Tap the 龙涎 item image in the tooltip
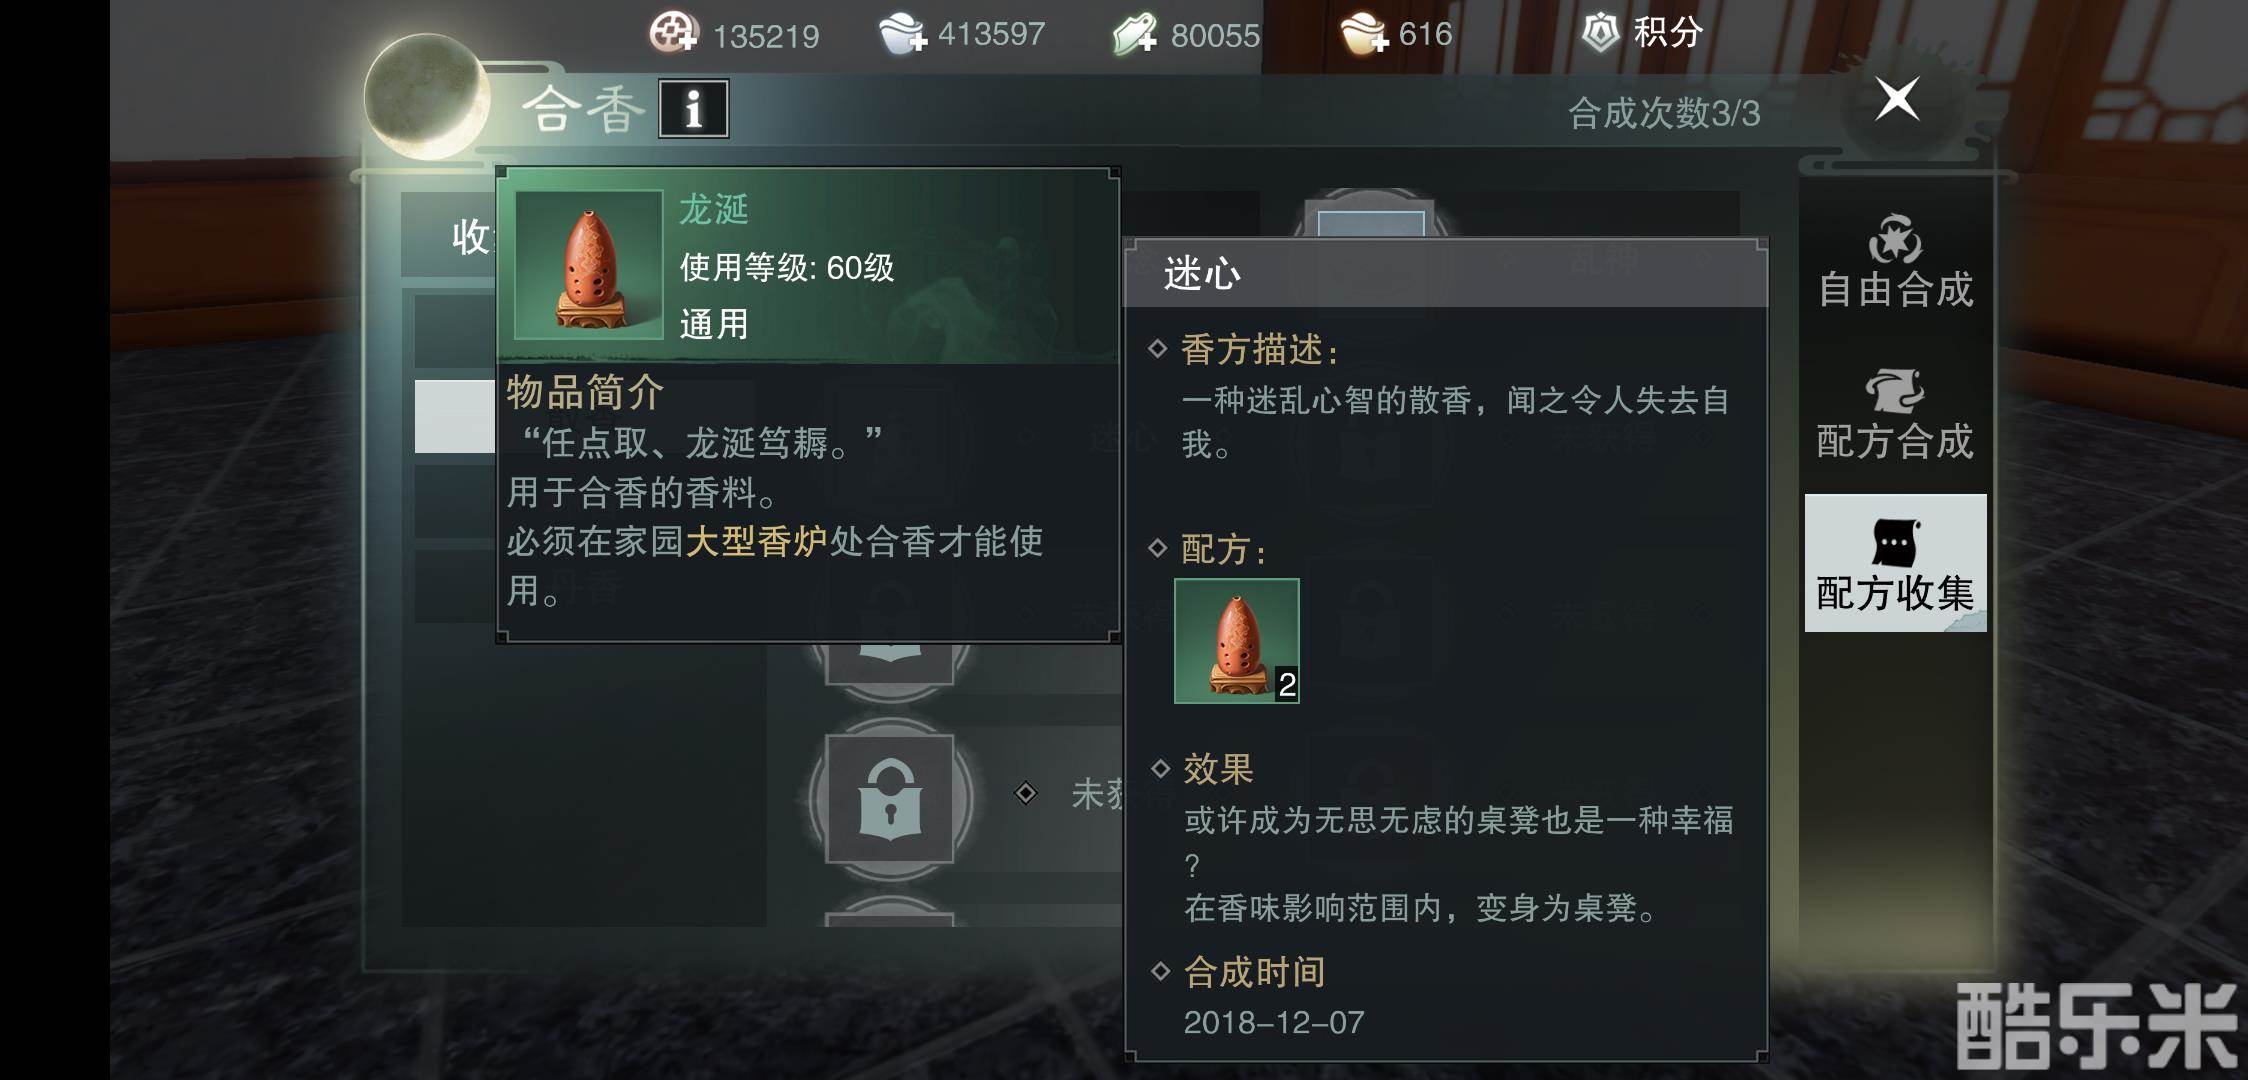This screenshot has height=1080, width=2248. (589, 265)
